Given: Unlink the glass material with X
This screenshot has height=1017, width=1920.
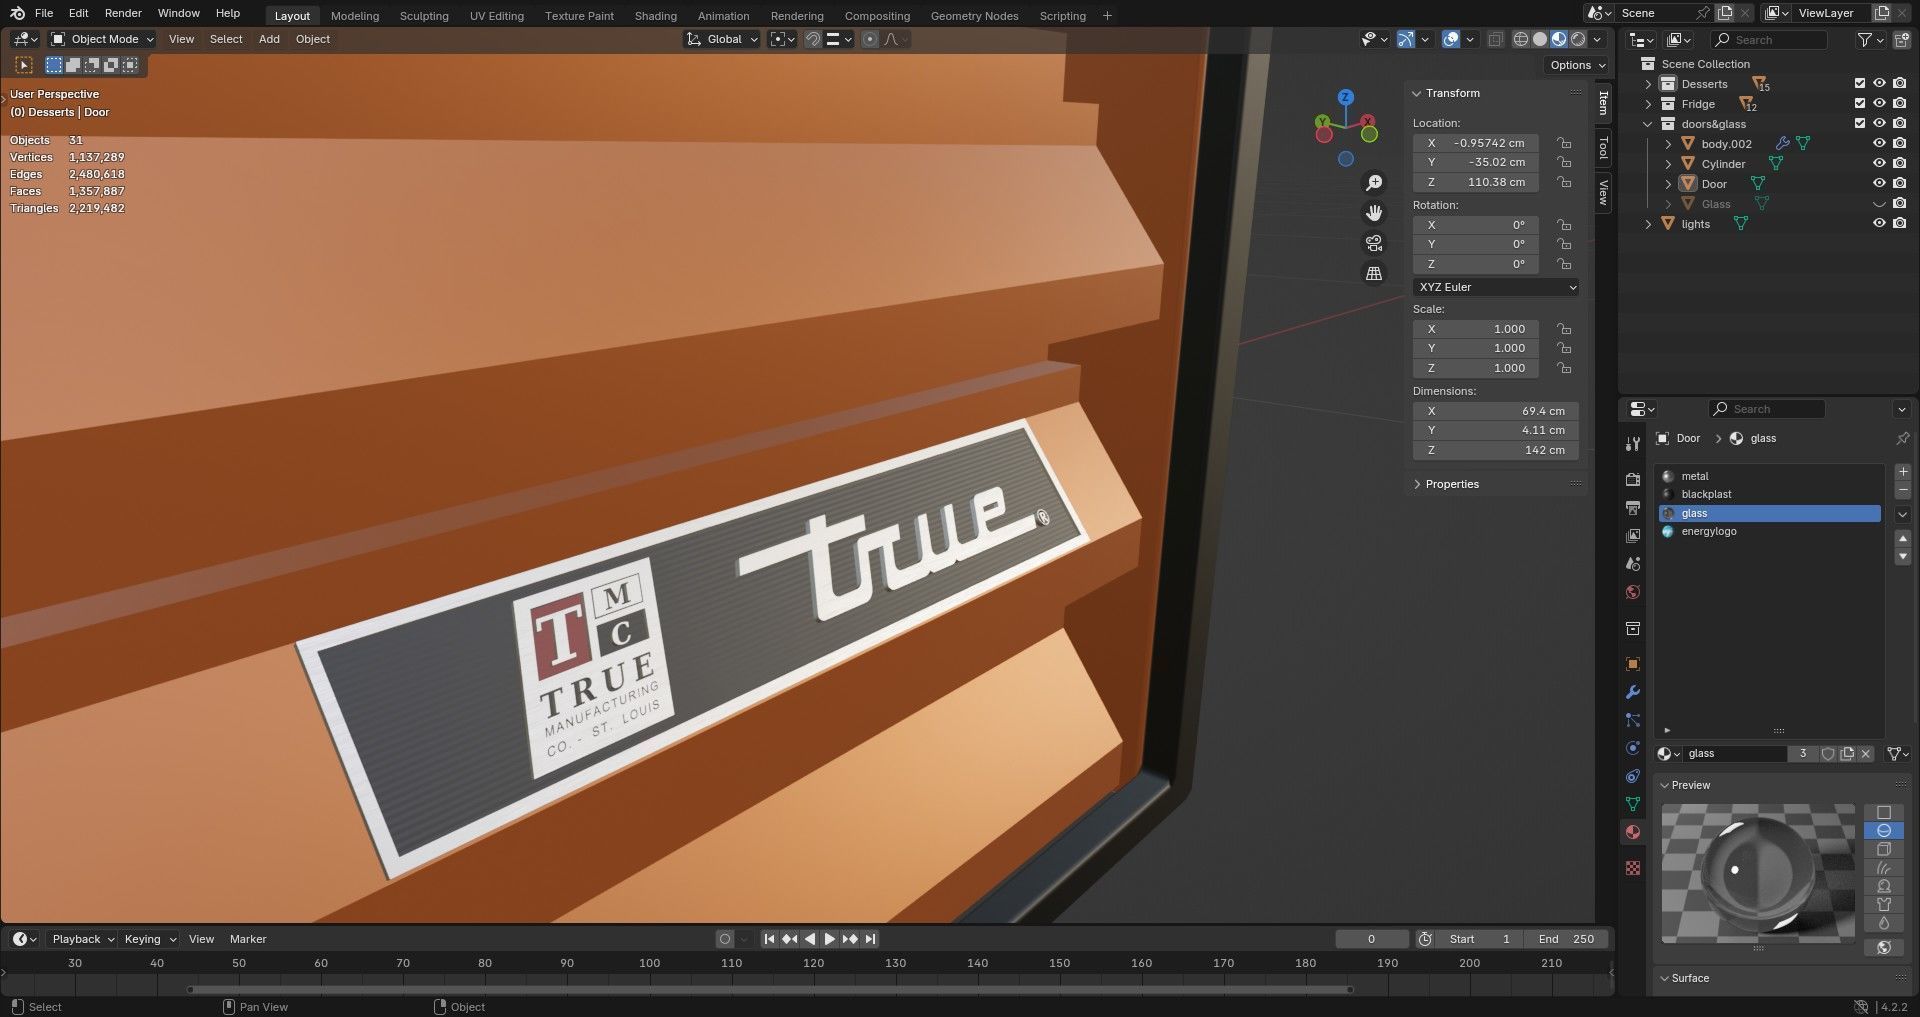Looking at the screenshot, I should 1866,754.
